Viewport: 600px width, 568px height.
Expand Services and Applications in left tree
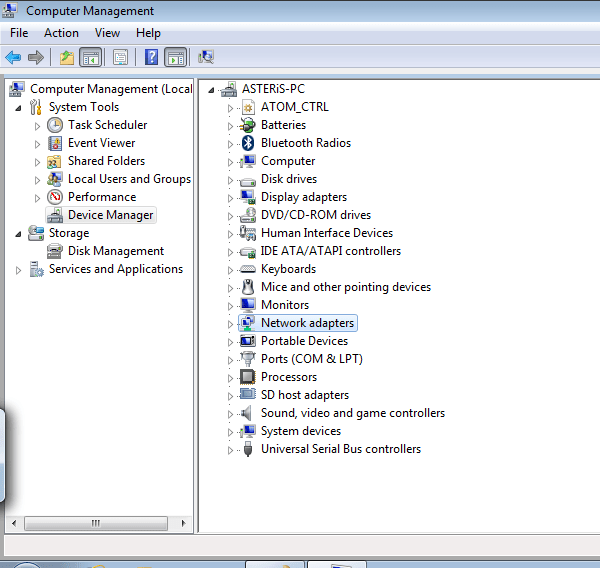[x=18, y=270]
